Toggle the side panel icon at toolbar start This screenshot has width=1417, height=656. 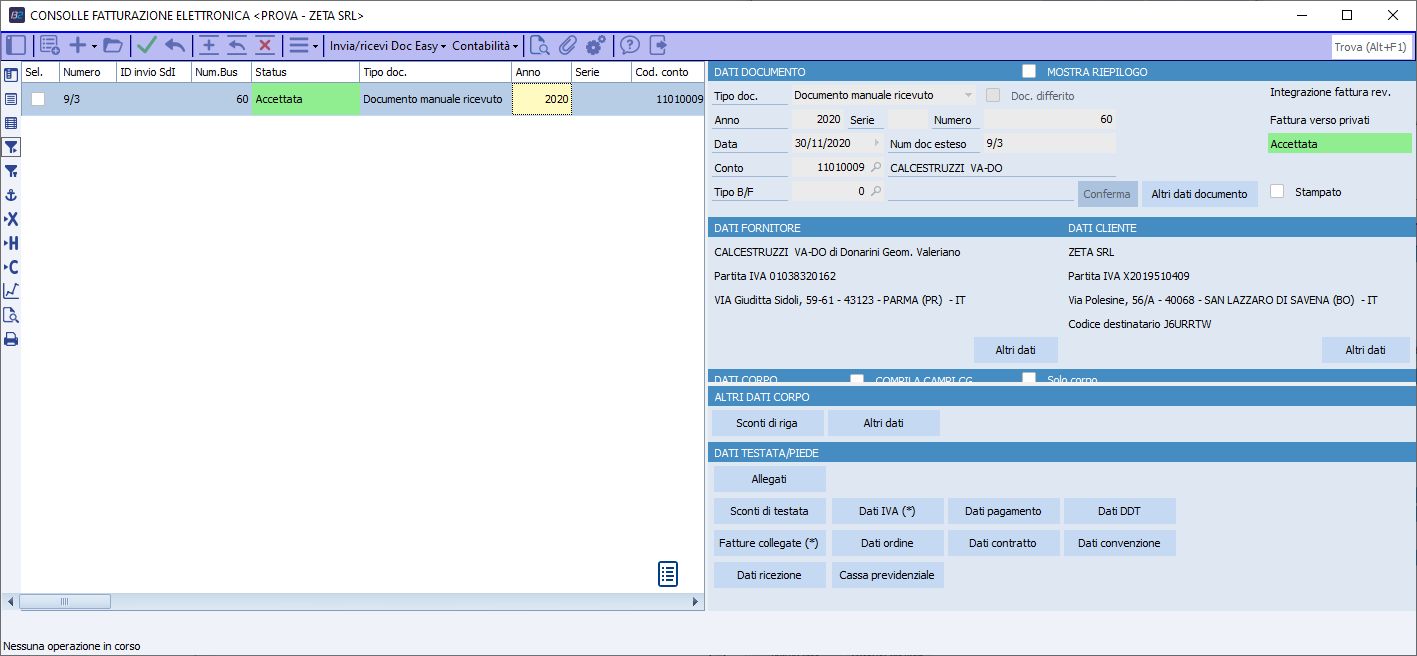pyautogui.click(x=15, y=45)
